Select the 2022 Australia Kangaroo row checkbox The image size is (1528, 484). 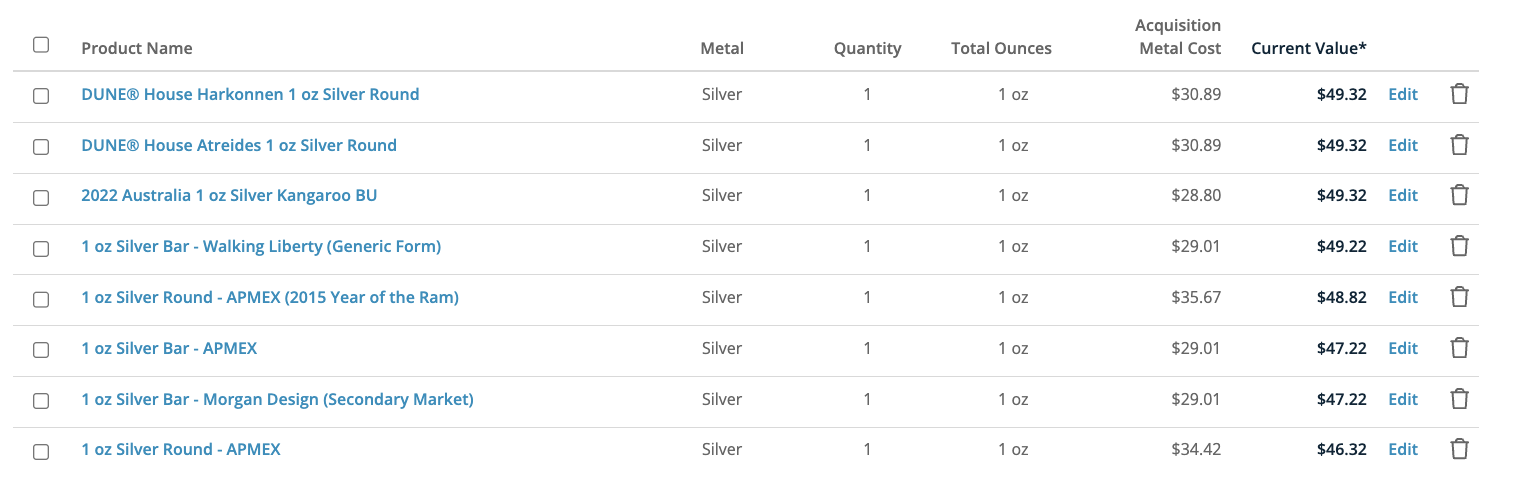[41, 197]
